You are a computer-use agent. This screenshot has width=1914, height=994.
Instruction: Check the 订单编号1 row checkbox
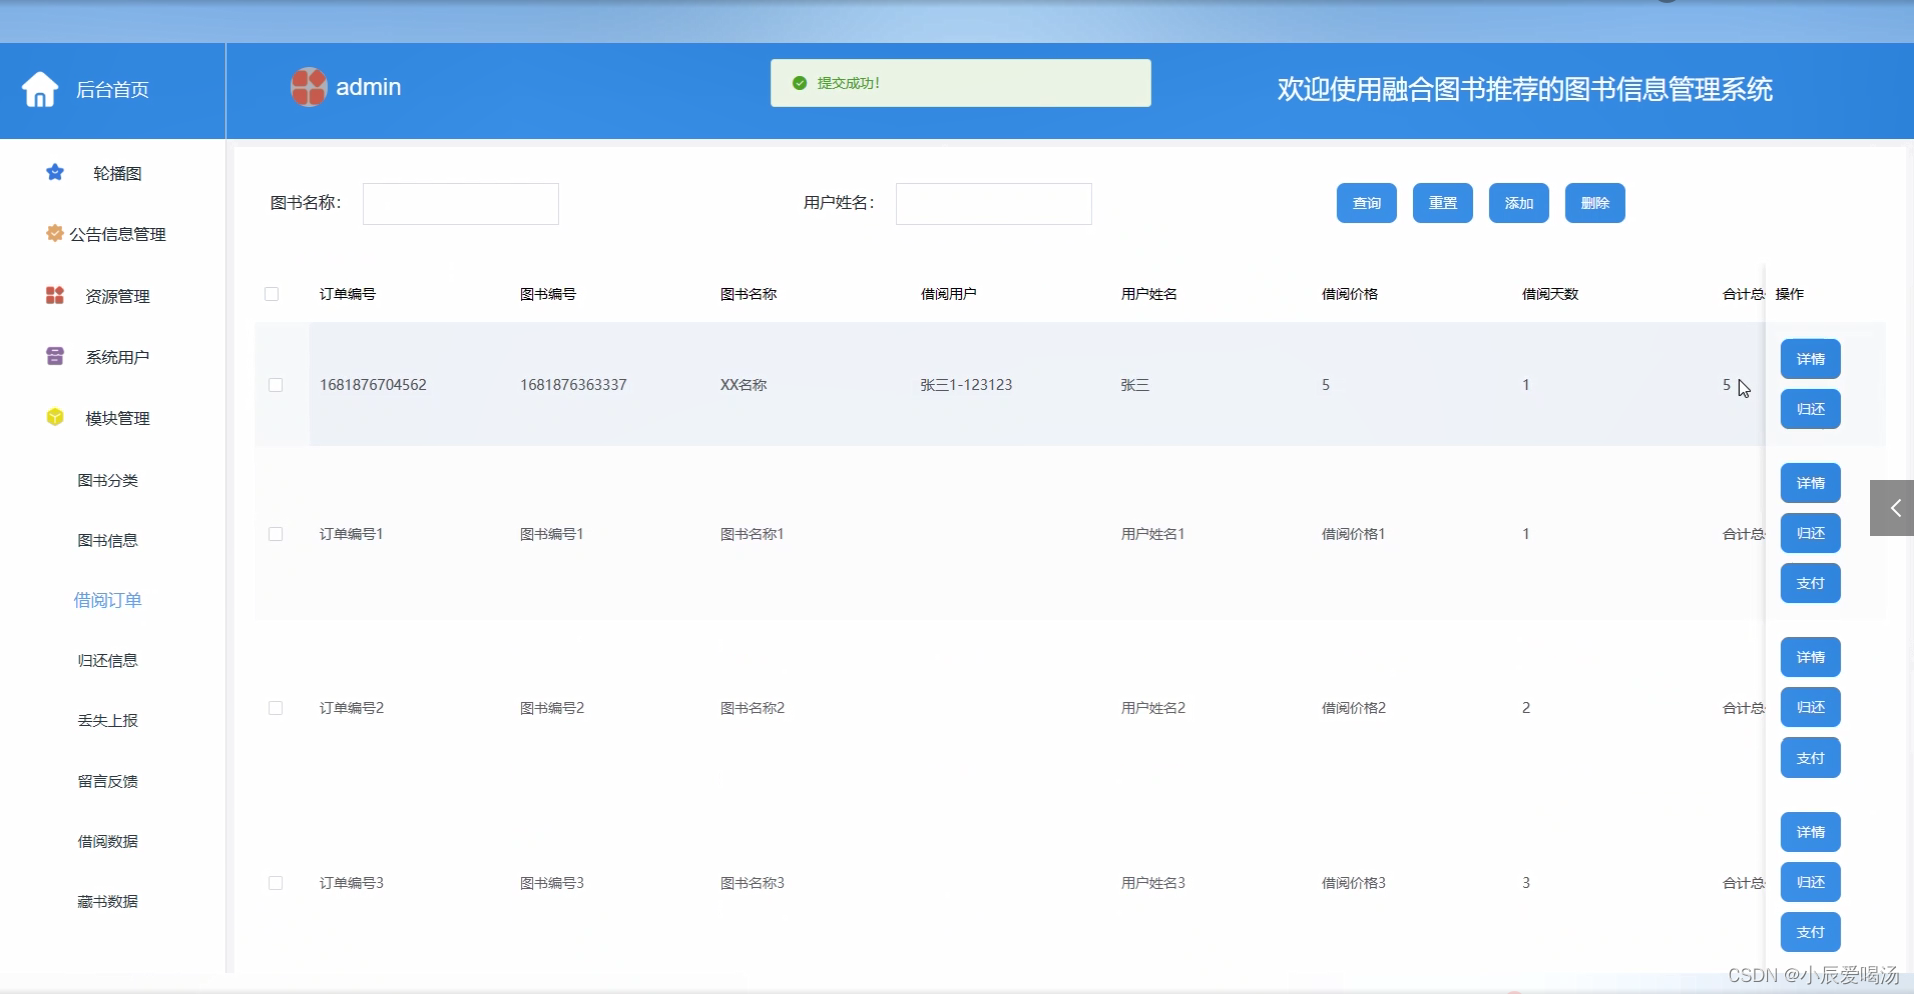click(275, 534)
